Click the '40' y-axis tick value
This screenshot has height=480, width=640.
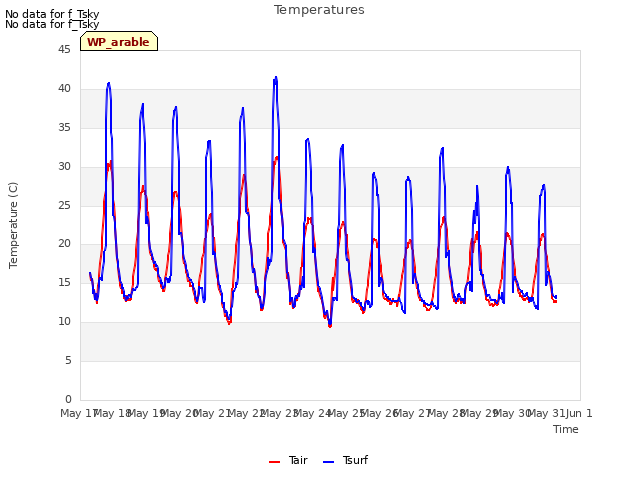point(64,88)
